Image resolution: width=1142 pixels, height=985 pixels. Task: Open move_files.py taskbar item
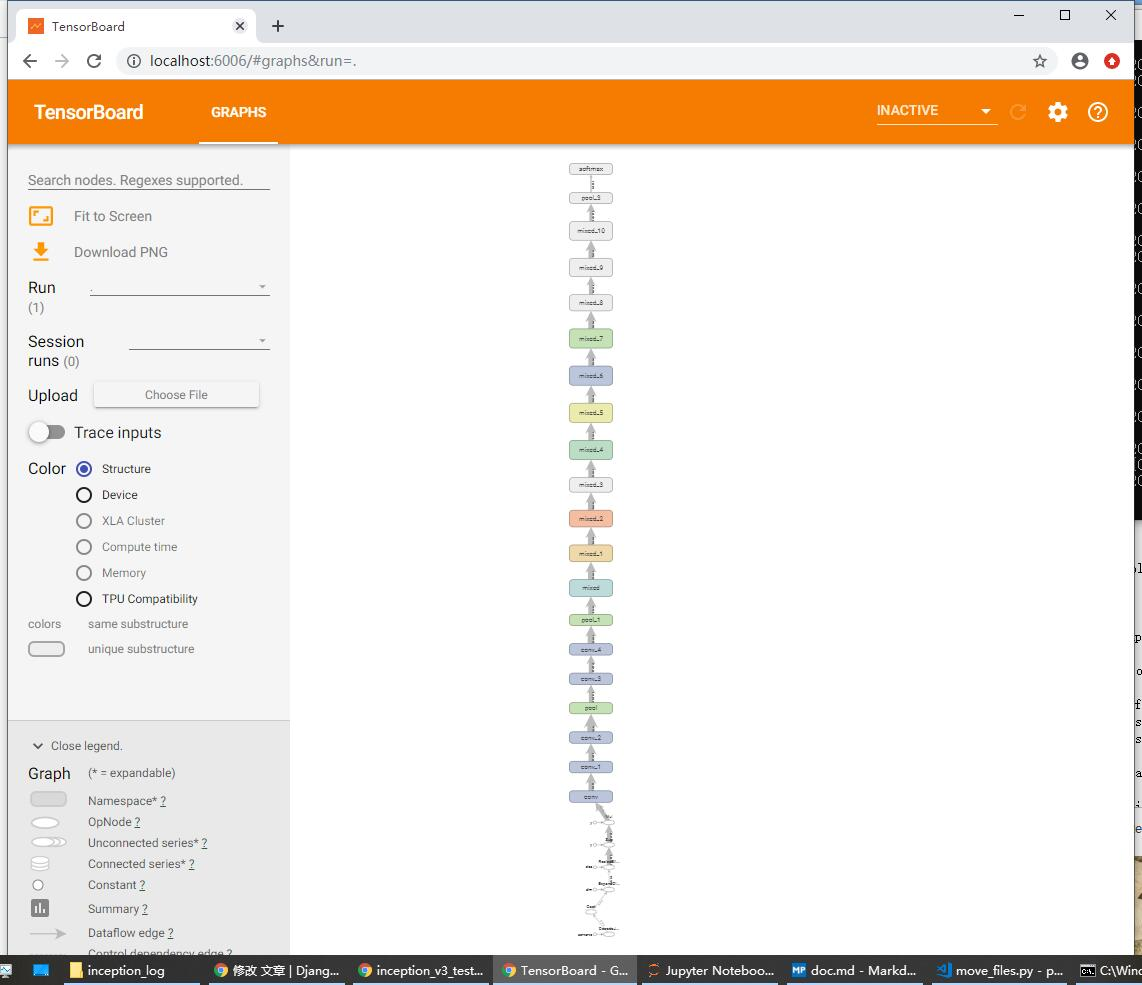point(1000,970)
